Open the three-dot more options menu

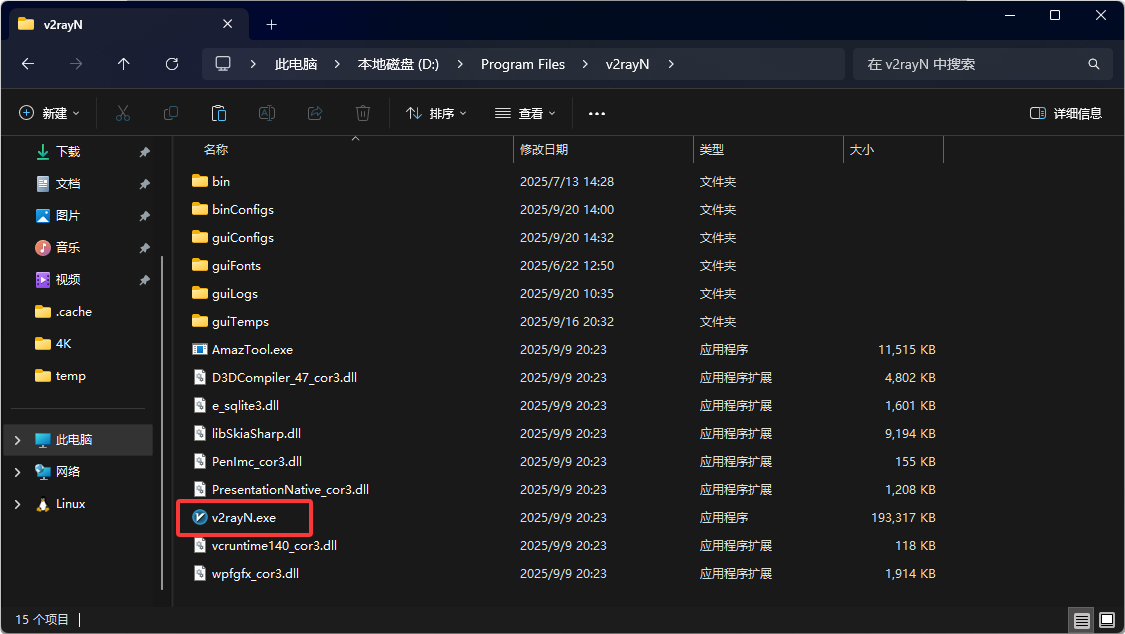pos(597,114)
